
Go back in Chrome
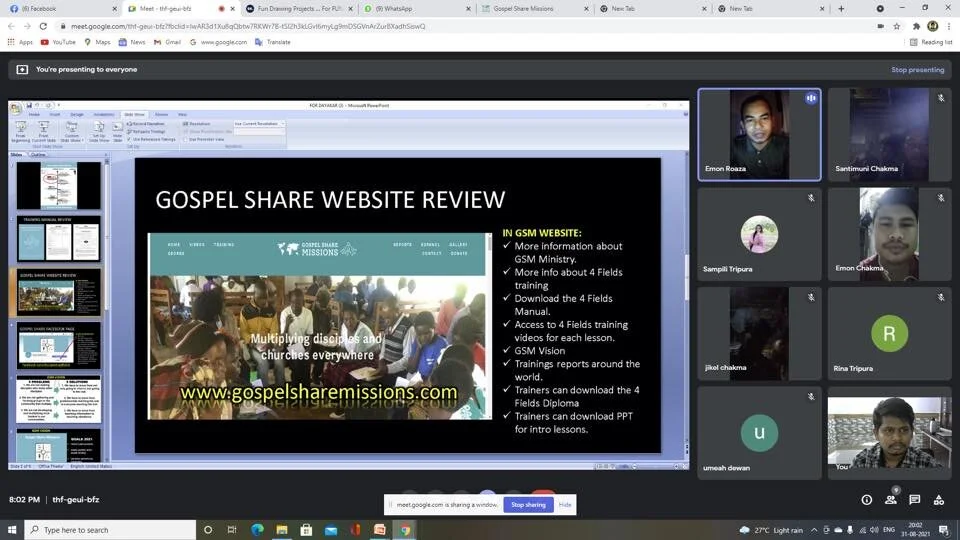pos(11,26)
